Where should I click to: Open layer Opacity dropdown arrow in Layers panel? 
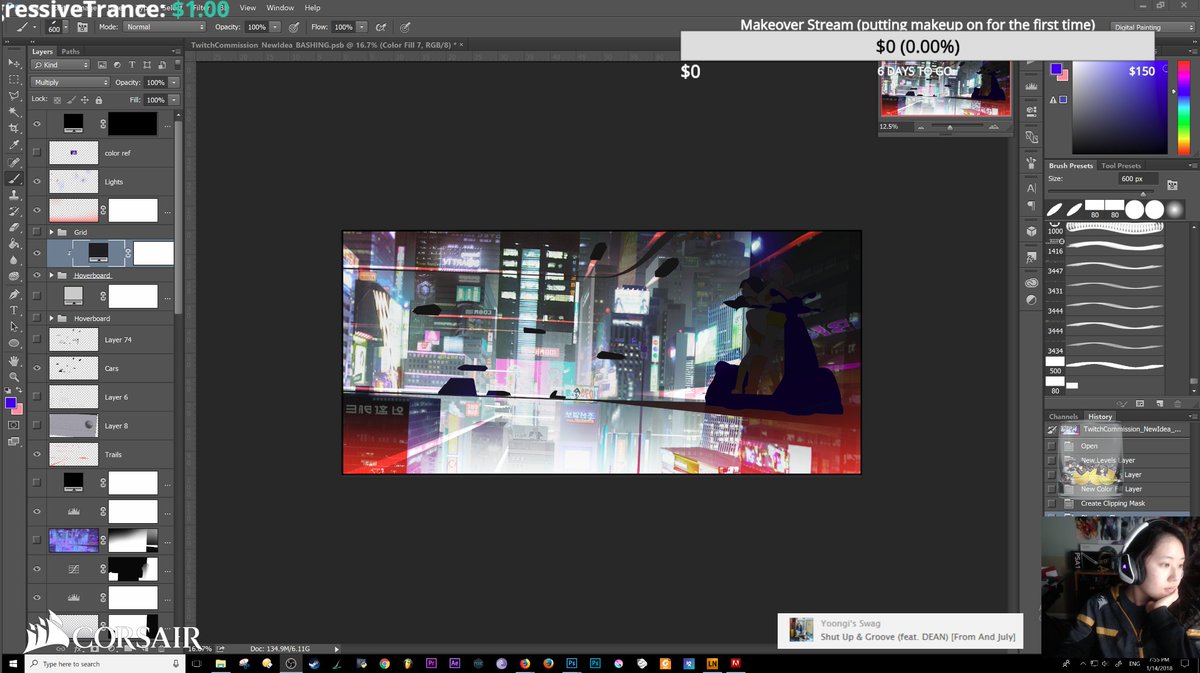tap(174, 82)
